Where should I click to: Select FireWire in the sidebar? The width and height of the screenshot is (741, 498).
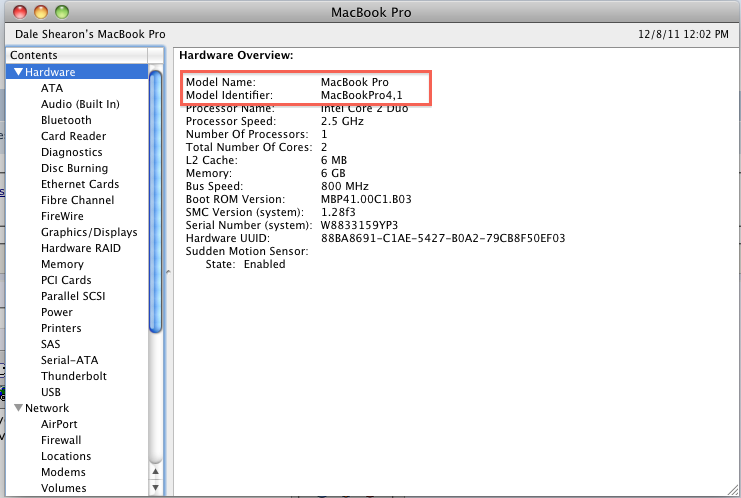coord(62,216)
